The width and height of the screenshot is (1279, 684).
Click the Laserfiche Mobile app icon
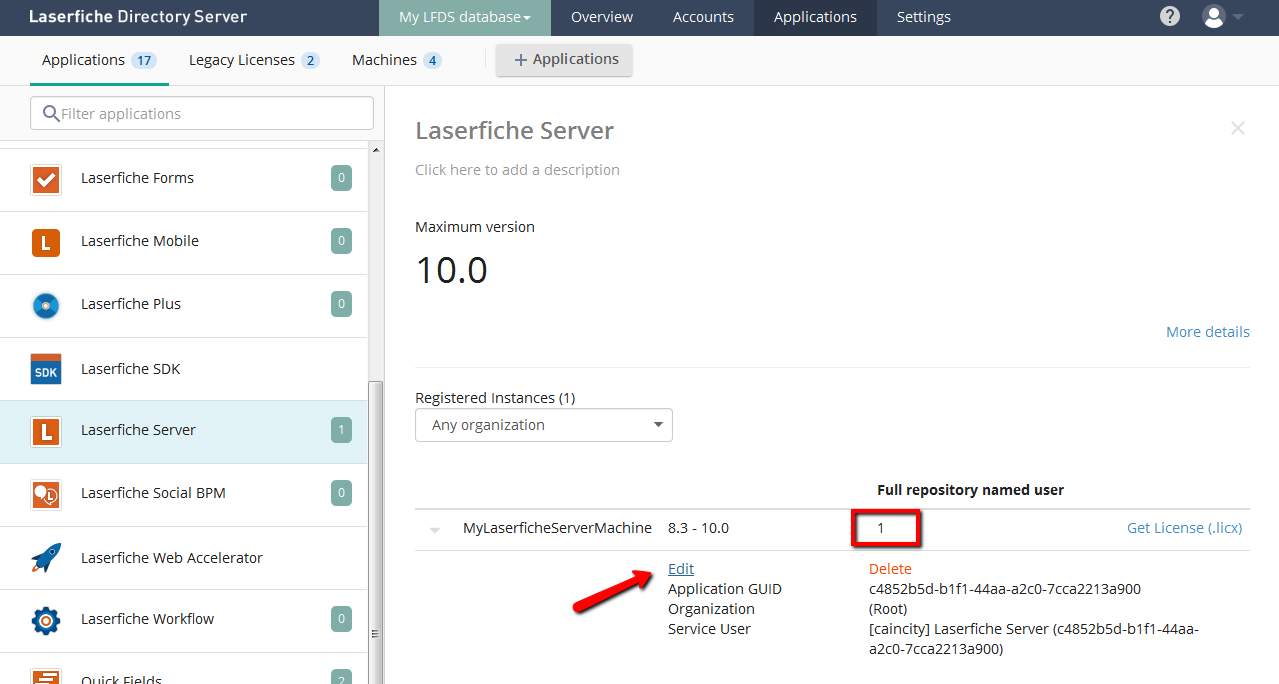(x=46, y=242)
